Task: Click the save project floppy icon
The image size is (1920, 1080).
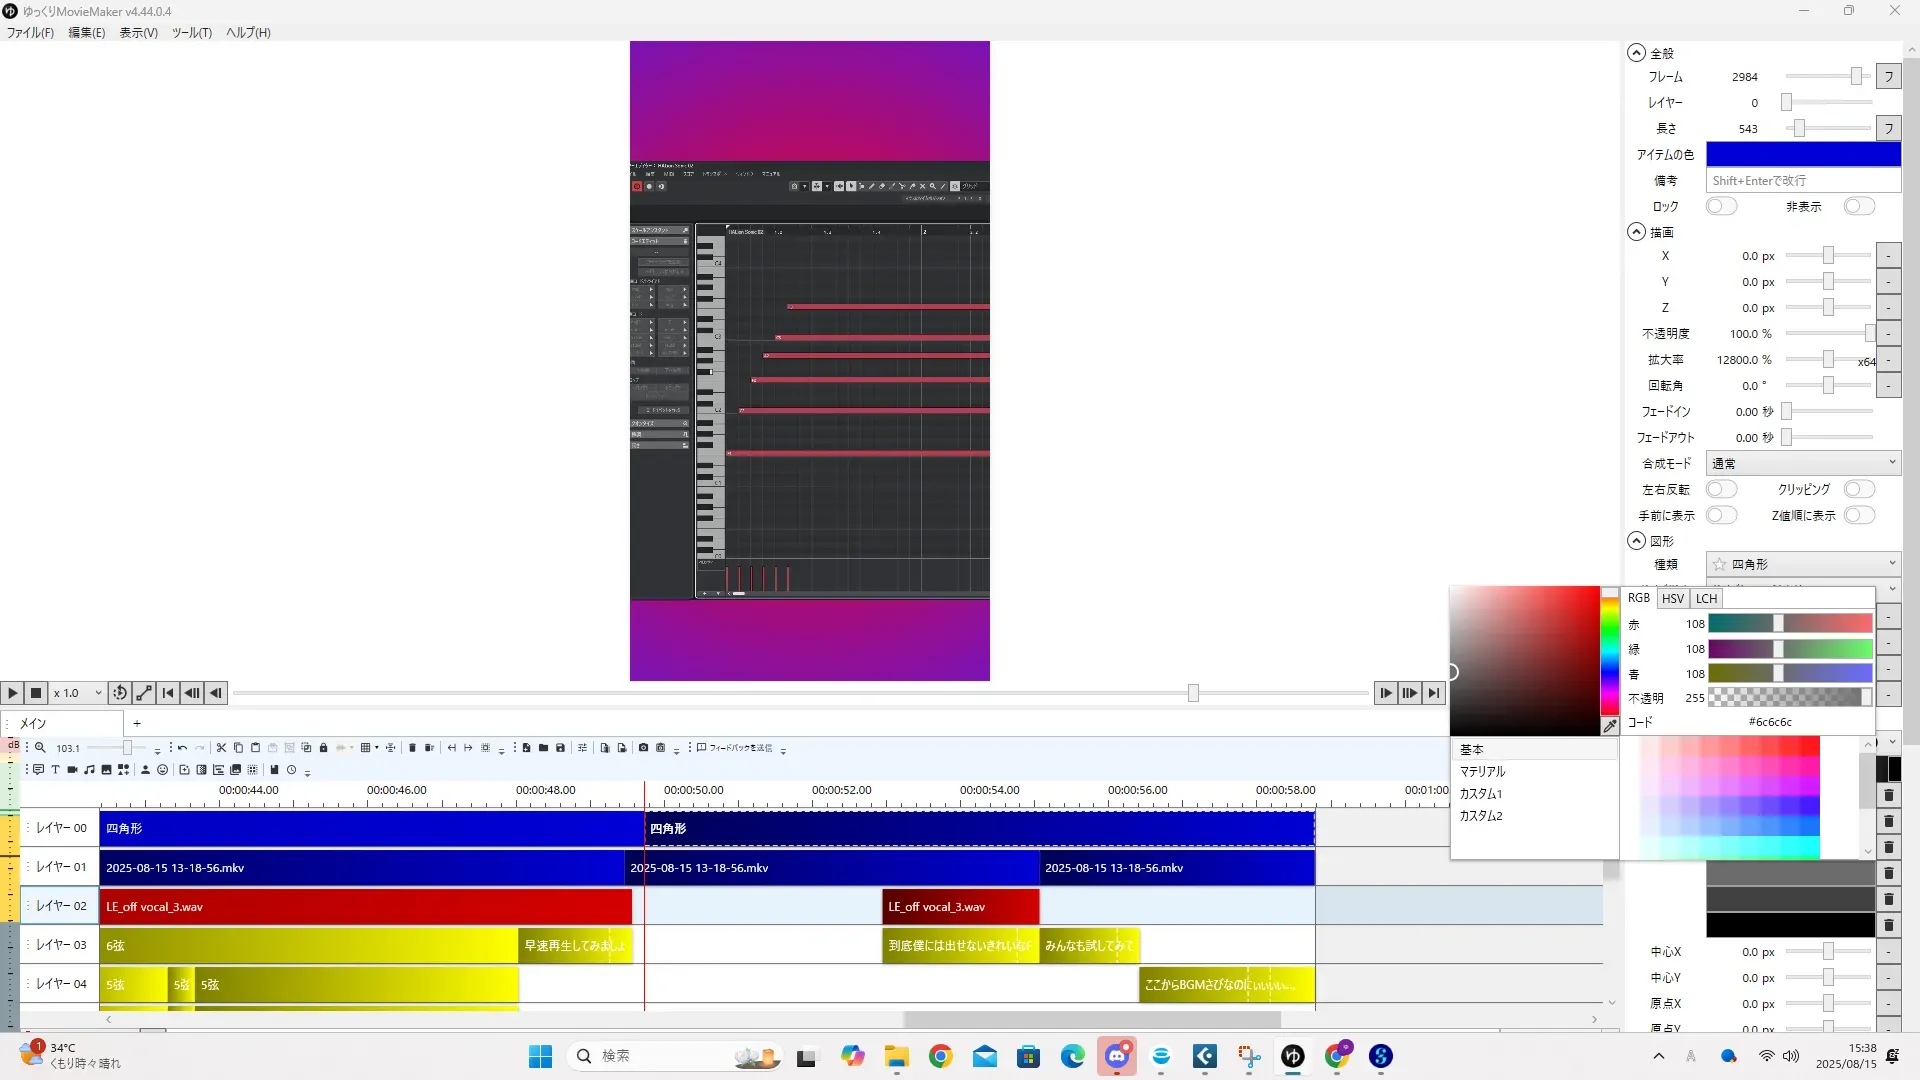Action: (x=560, y=747)
